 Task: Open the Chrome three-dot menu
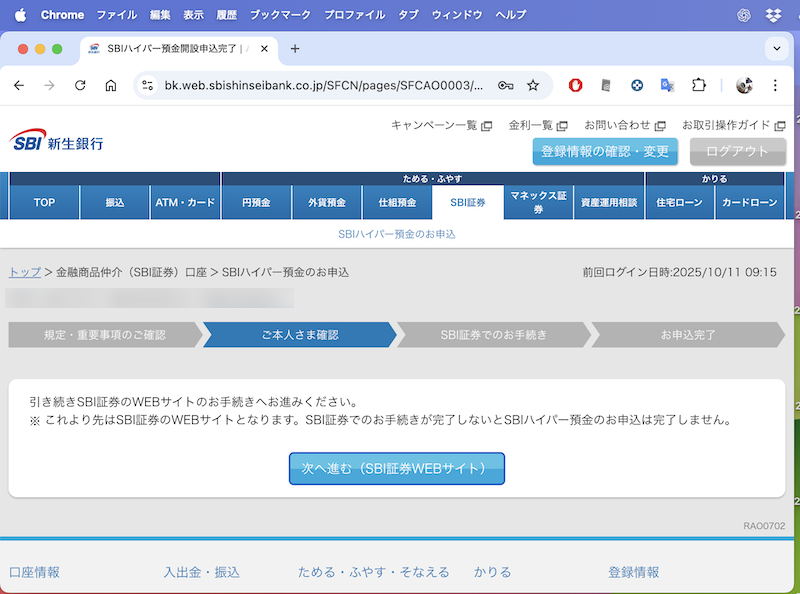pyautogui.click(x=777, y=86)
